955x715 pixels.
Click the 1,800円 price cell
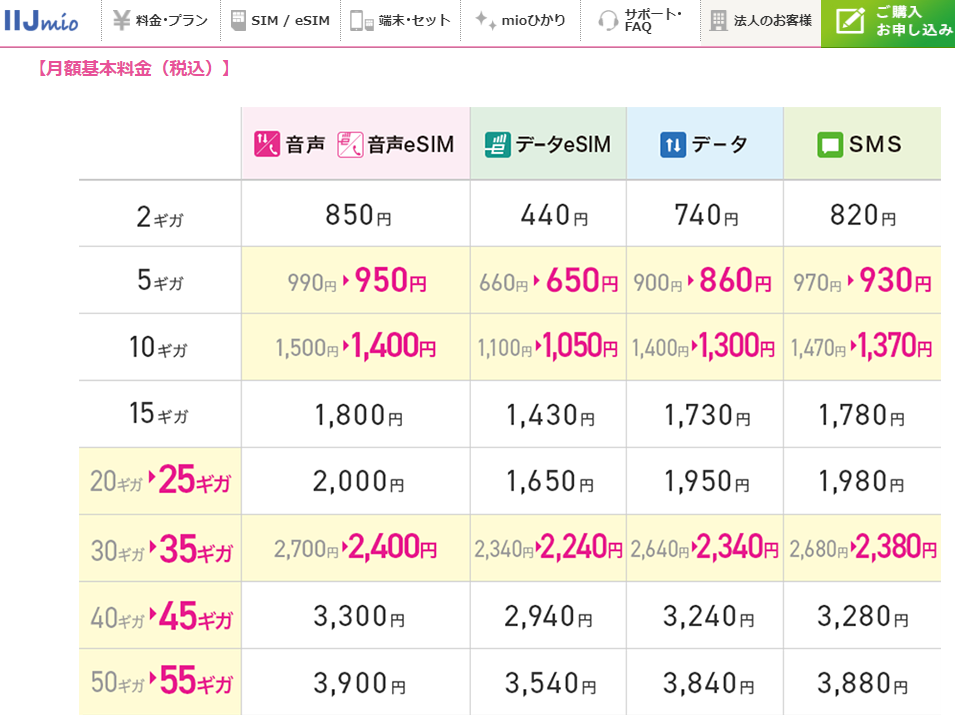pos(358,415)
